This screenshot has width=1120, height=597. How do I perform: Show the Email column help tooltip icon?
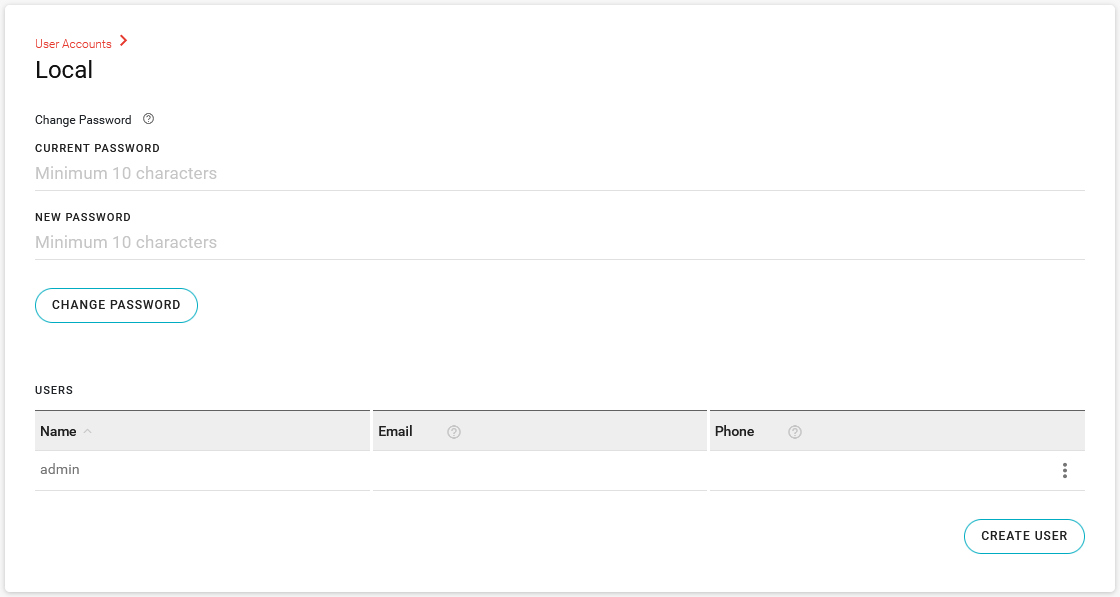(x=454, y=432)
